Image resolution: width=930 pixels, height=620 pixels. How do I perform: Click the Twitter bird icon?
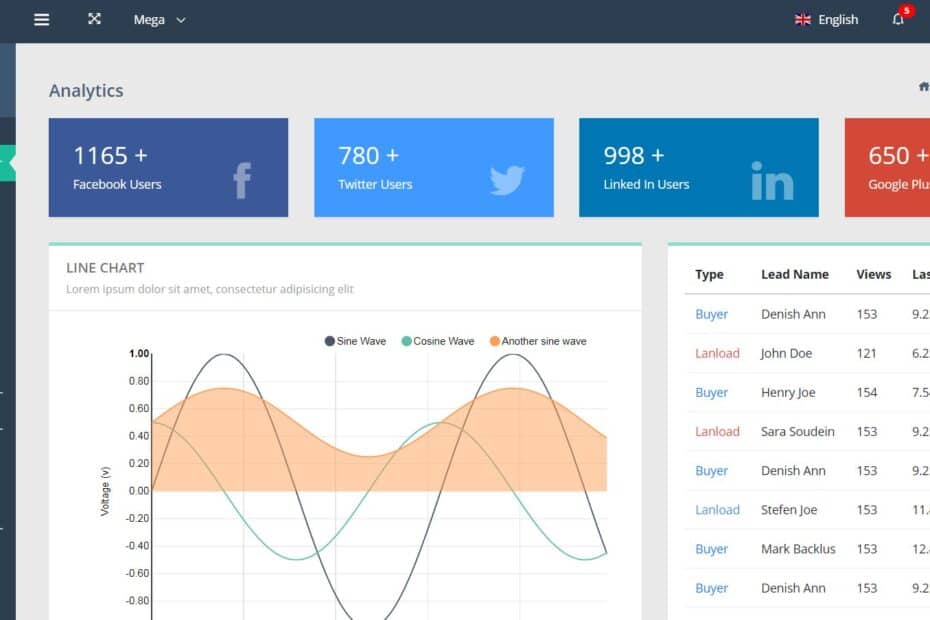coord(507,180)
